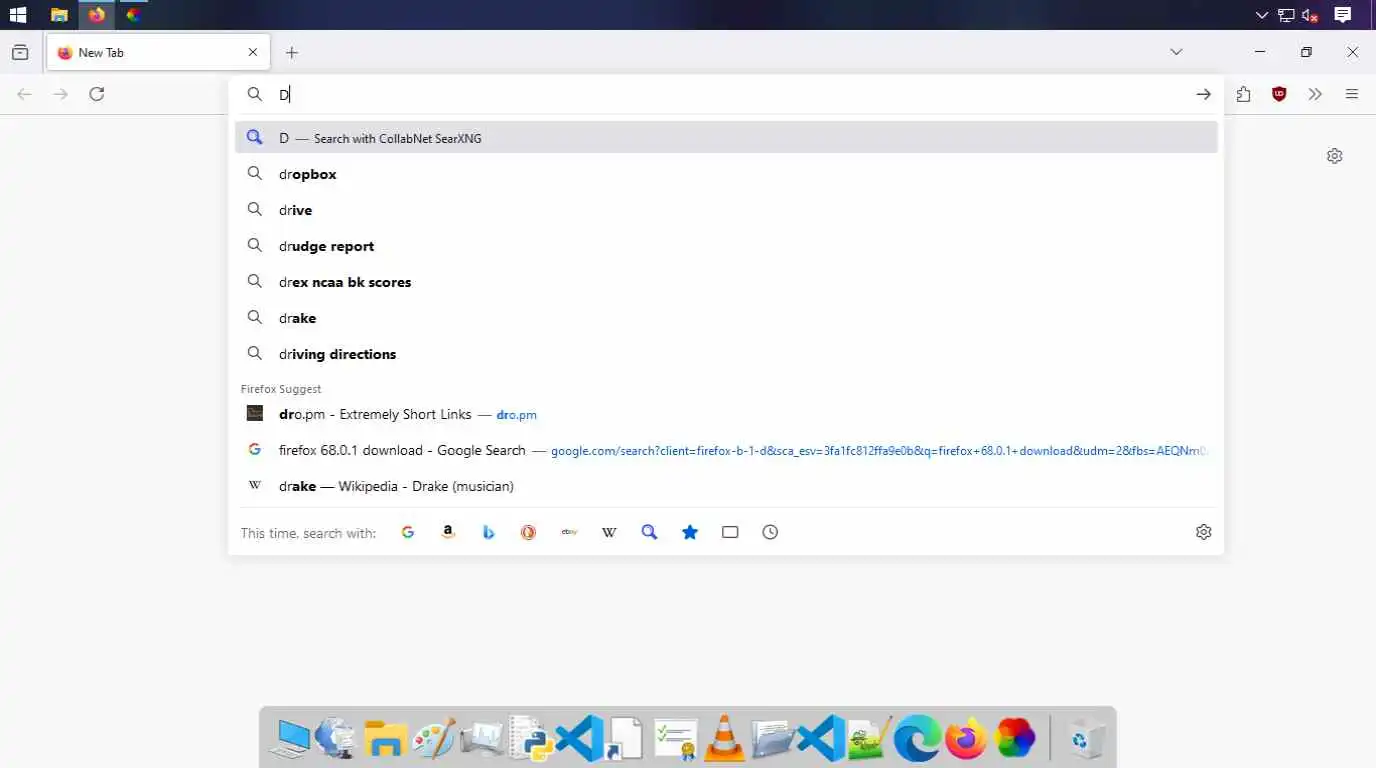Screen dimensions: 1376x768
Task: Open Recycle Bin in dock
Action: click(x=1084, y=739)
